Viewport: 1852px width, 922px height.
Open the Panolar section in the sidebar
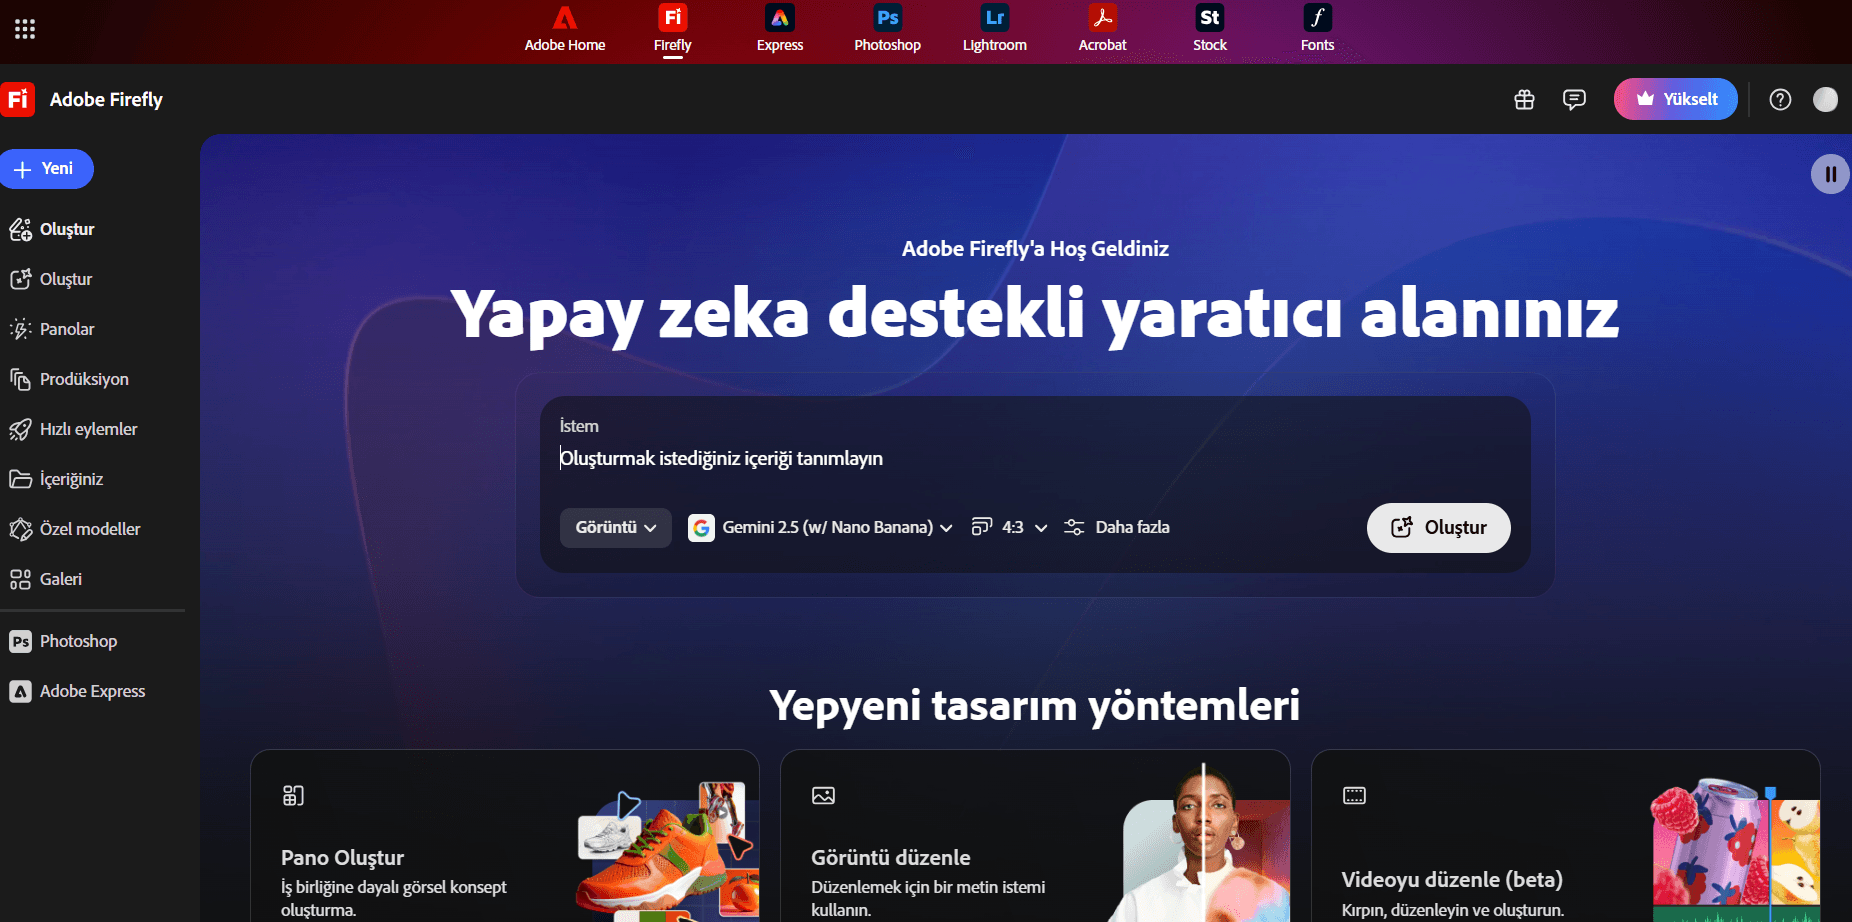pyautogui.click(x=66, y=328)
